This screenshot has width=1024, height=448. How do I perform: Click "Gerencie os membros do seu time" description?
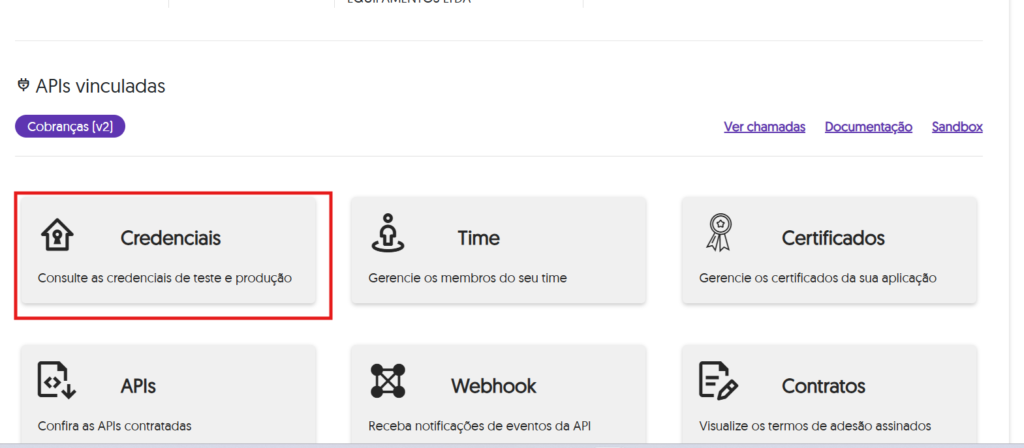467,278
